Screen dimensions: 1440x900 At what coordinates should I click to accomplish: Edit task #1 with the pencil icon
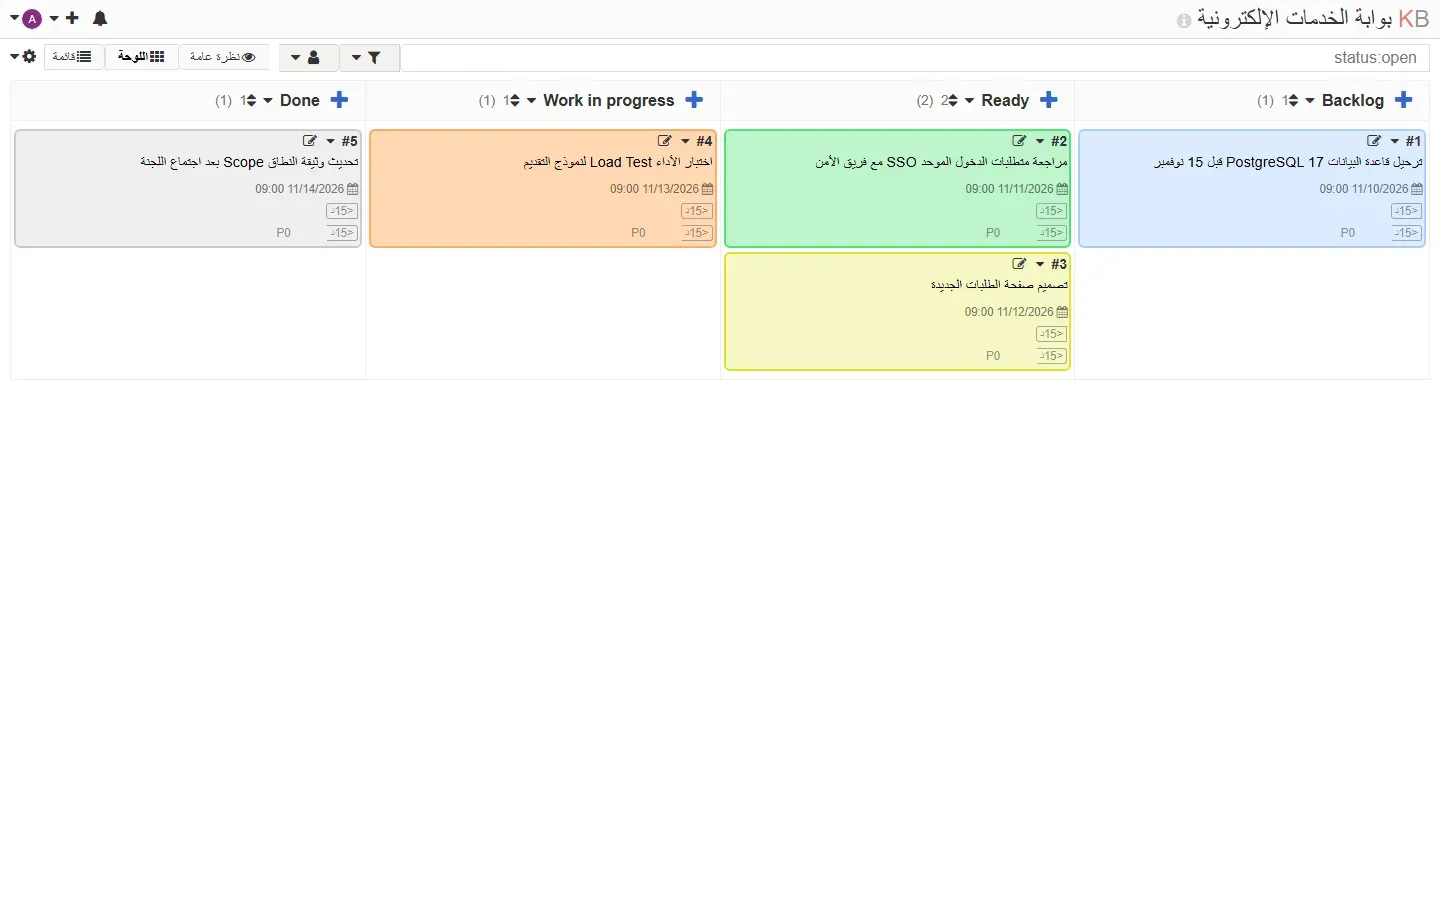1374,141
